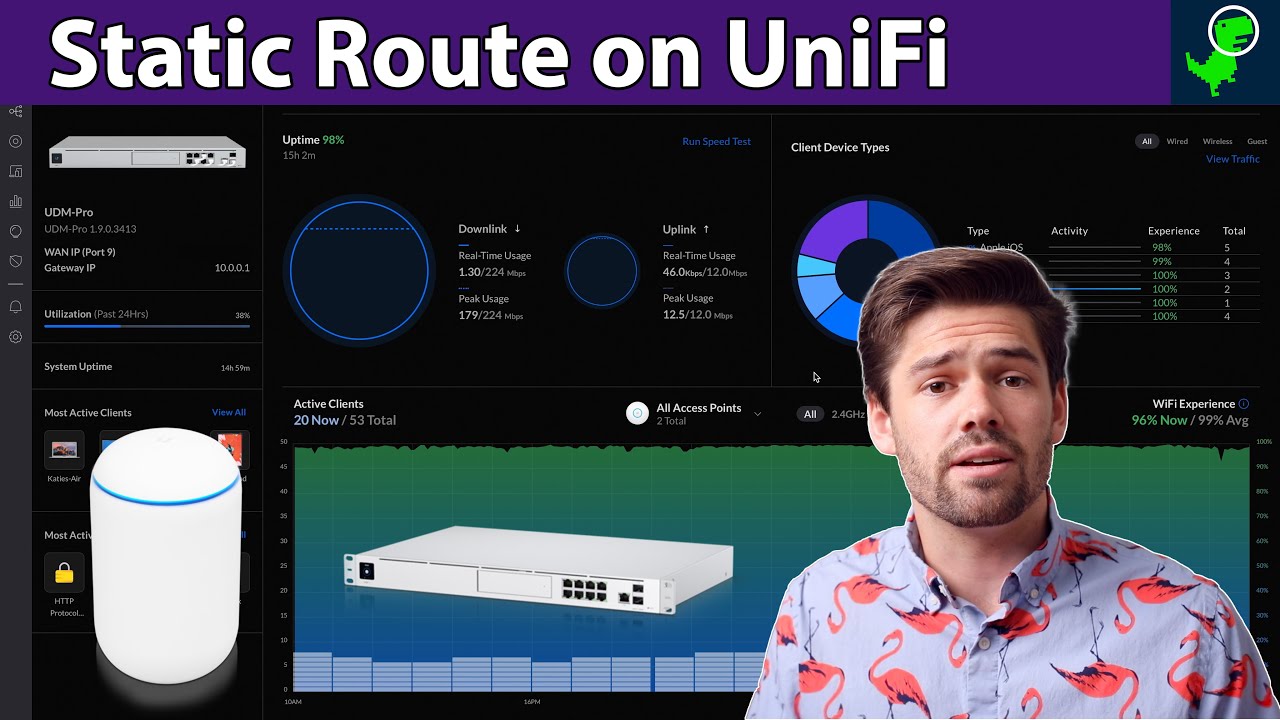This screenshot has height=720, width=1280.
Task: Click the 99% experience value row
Action: (x=1161, y=261)
